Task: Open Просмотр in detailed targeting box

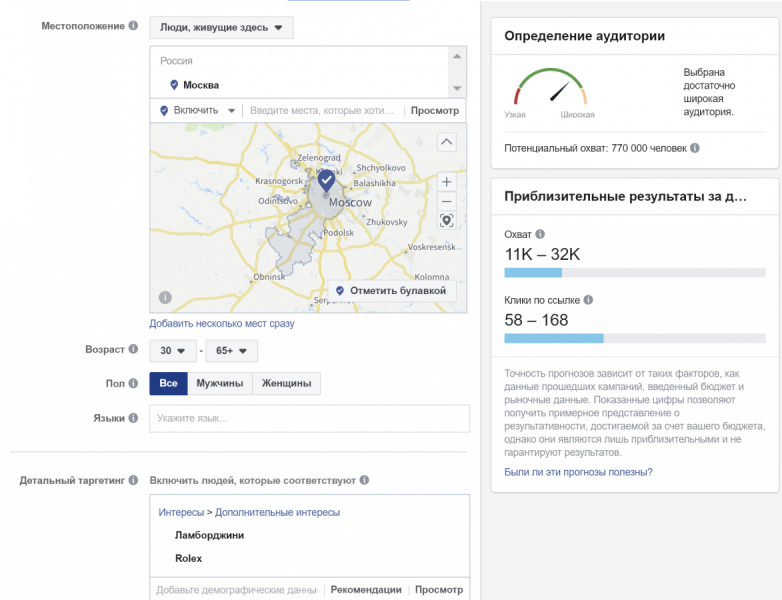Action: [439, 589]
